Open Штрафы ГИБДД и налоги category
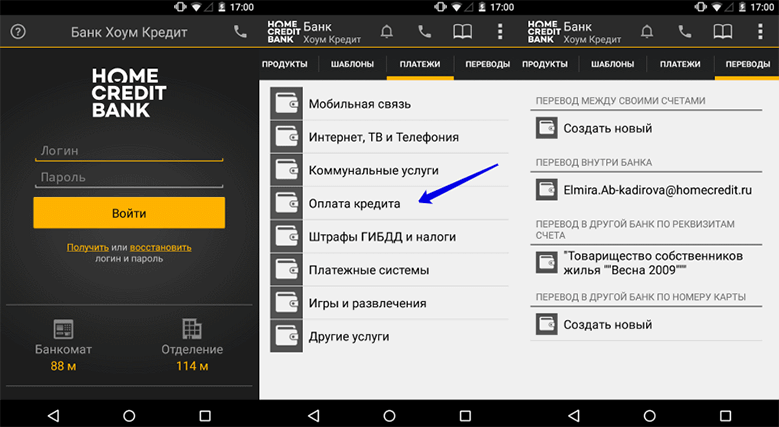The height and width of the screenshot is (427, 779). coord(389,237)
